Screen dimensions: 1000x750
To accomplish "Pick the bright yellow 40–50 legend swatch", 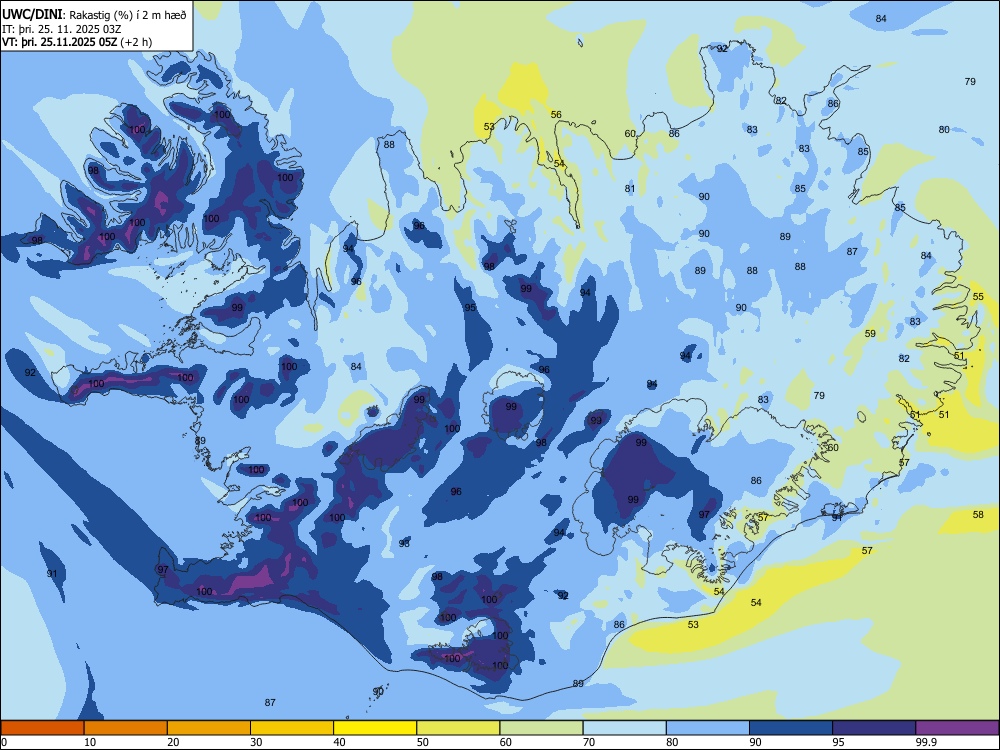I will [x=375, y=728].
